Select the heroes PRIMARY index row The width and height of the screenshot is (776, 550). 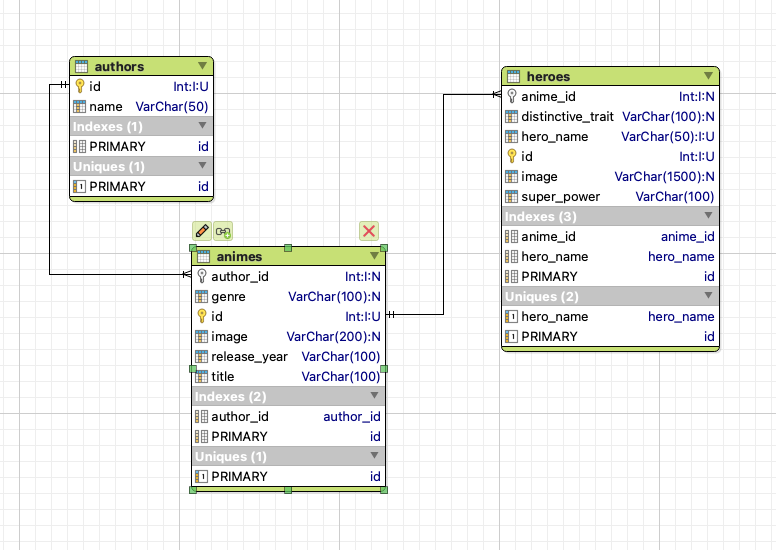tap(610, 277)
